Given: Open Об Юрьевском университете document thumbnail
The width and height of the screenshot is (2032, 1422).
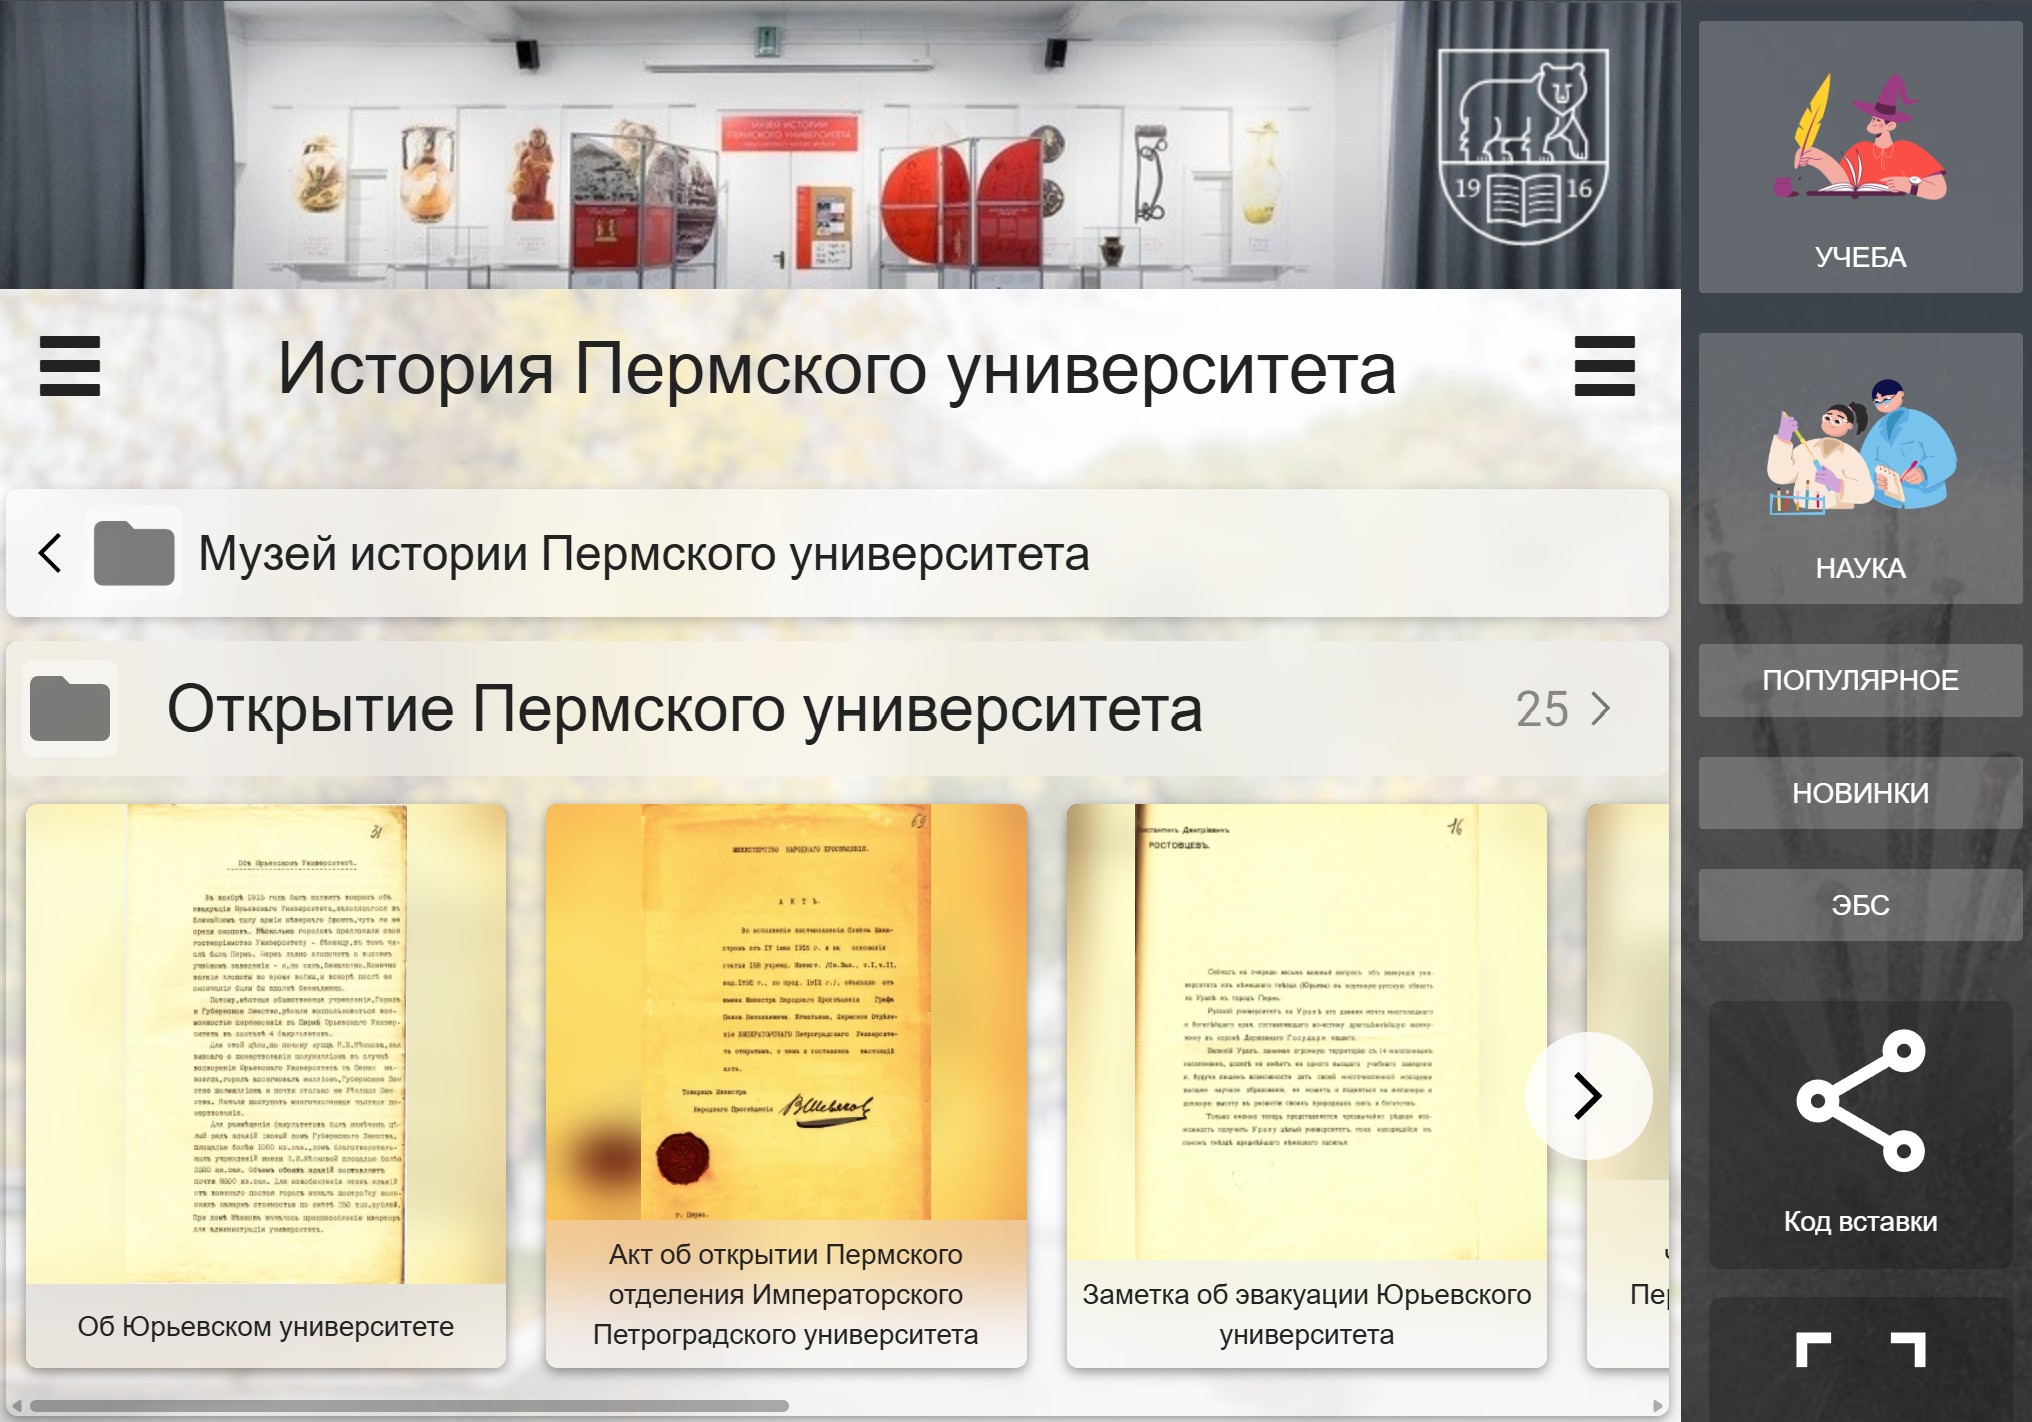Looking at the screenshot, I should pos(266,1044).
